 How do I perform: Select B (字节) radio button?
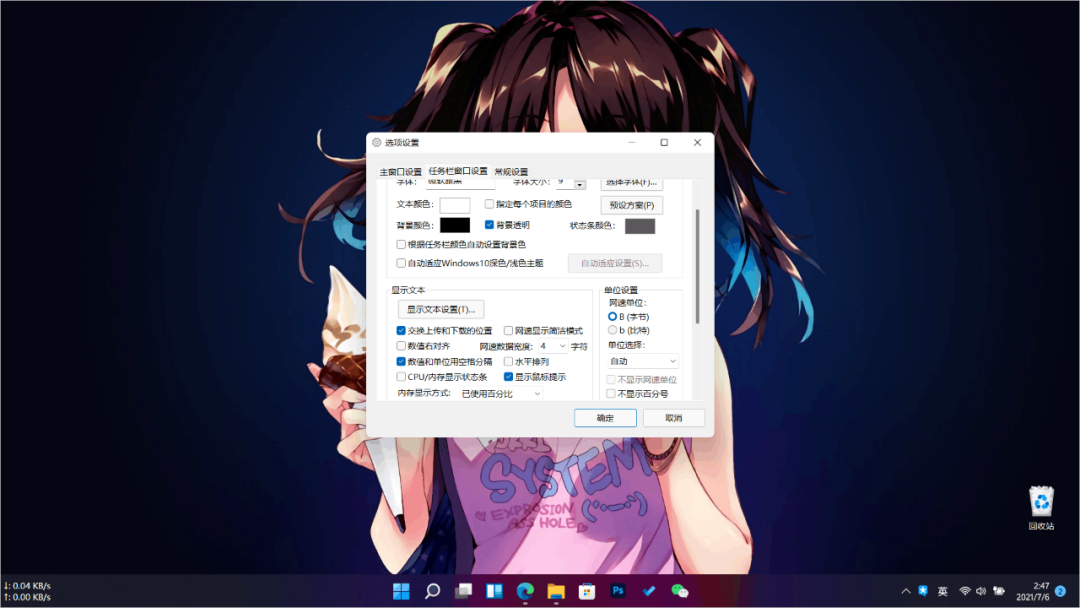click(612, 317)
